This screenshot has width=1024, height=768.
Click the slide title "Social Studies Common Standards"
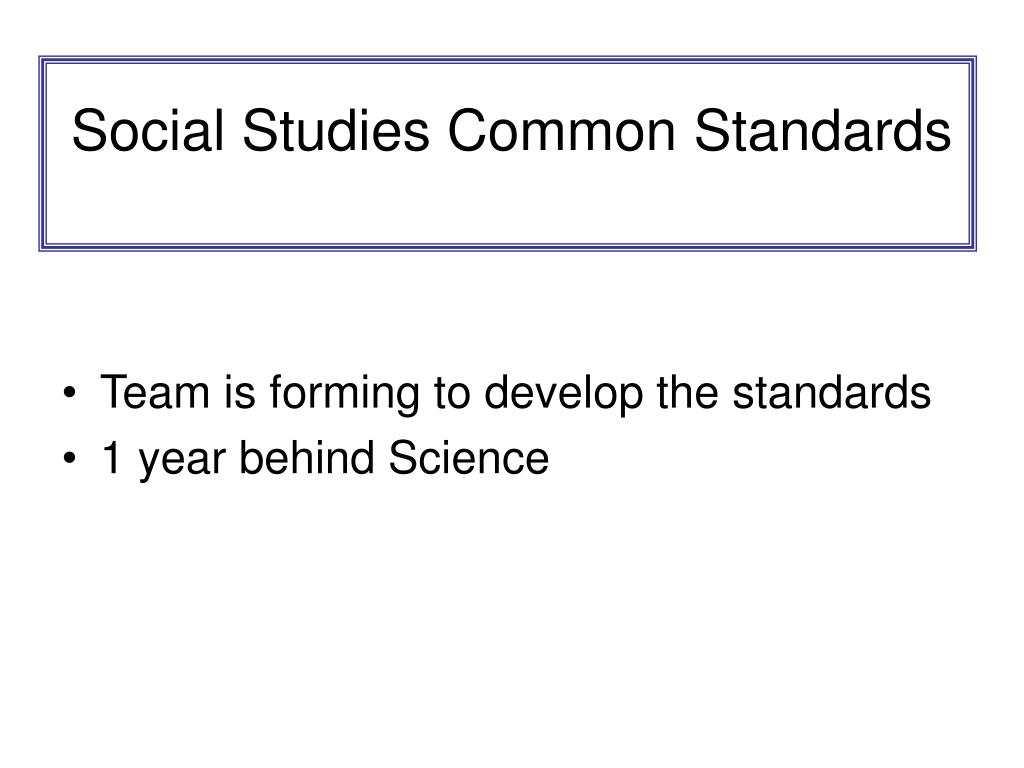pos(511,131)
